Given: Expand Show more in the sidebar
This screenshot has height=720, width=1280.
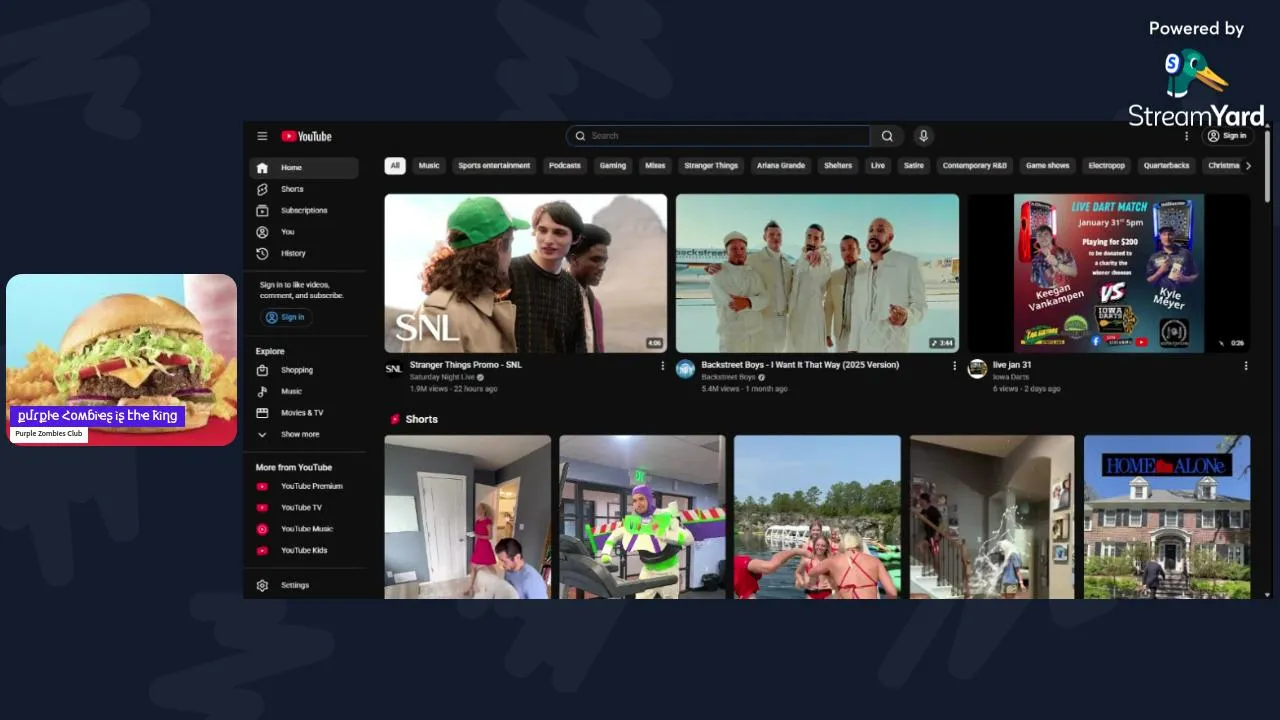Looking at the screenshot, I should tap(304, 435).
